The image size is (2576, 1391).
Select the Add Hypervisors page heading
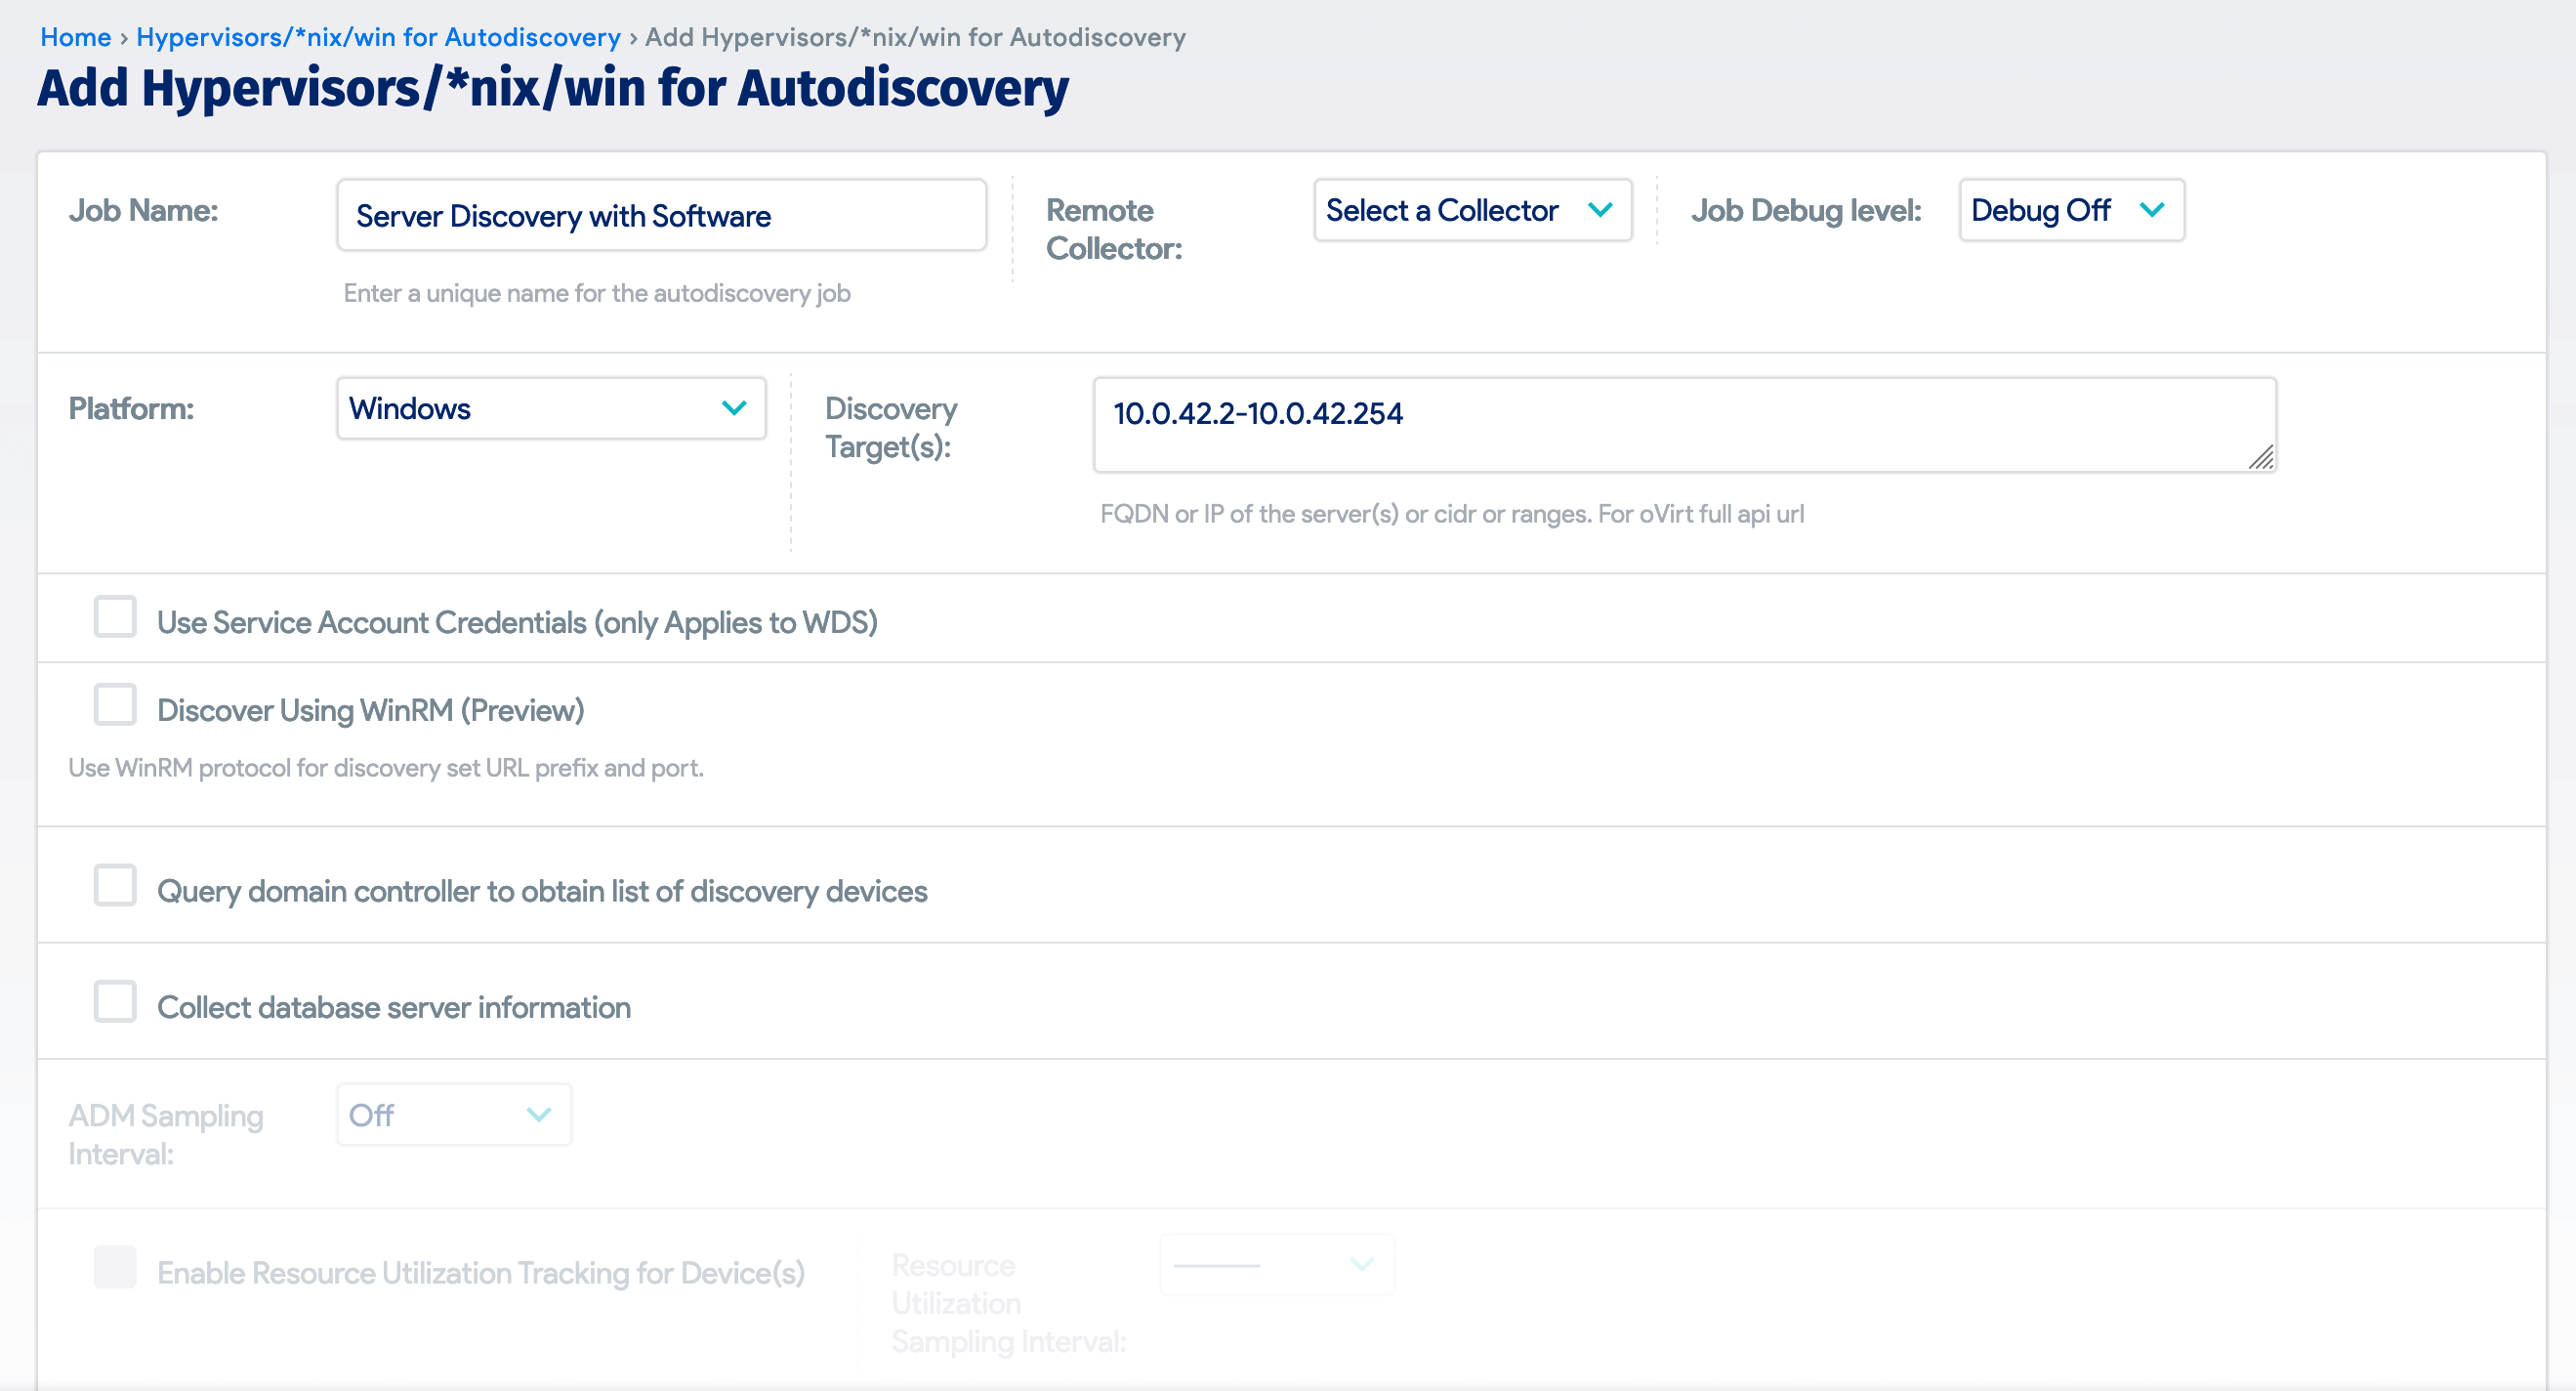click(x=551, y=88)
